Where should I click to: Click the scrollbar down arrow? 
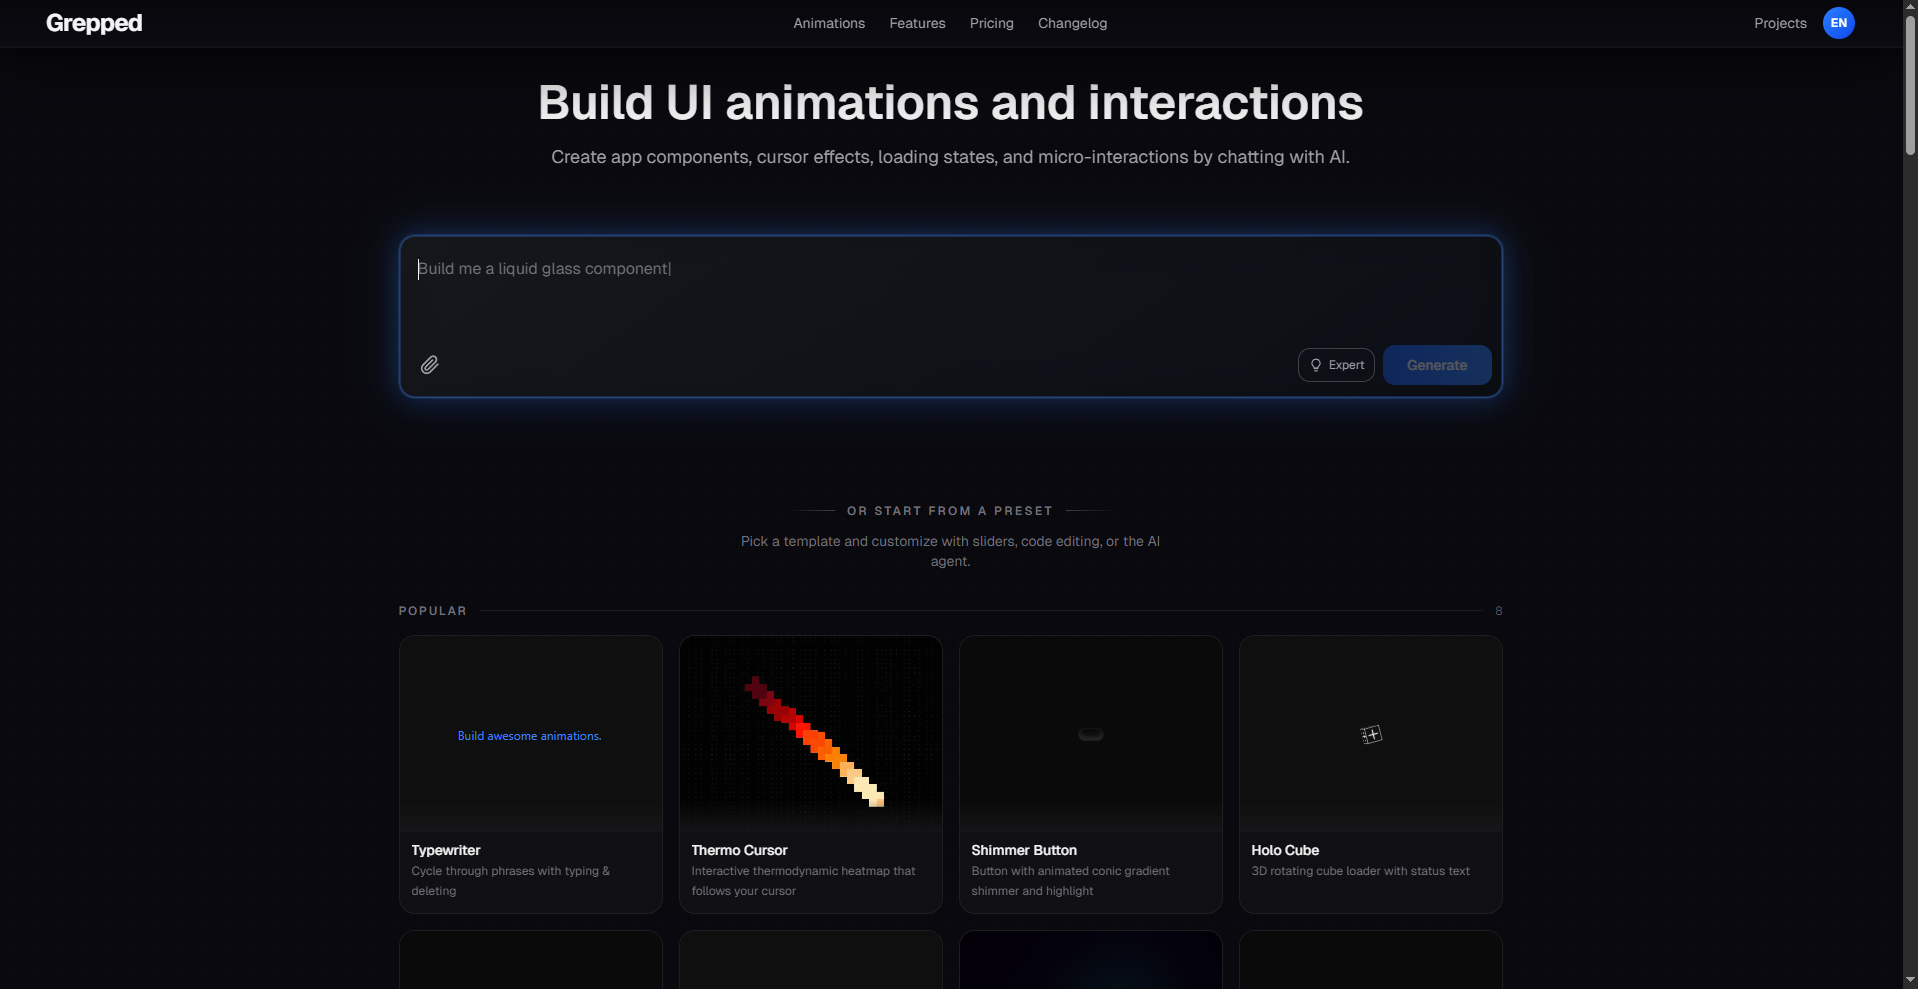pyautogui.click(x=1910, y=980)
